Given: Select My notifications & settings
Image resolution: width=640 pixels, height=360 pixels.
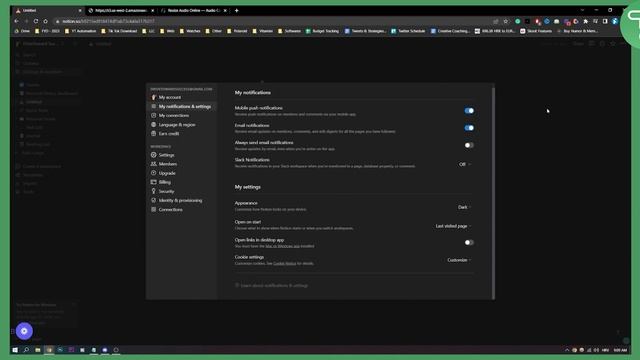Looking at the screenshot, I should [182, 107].
